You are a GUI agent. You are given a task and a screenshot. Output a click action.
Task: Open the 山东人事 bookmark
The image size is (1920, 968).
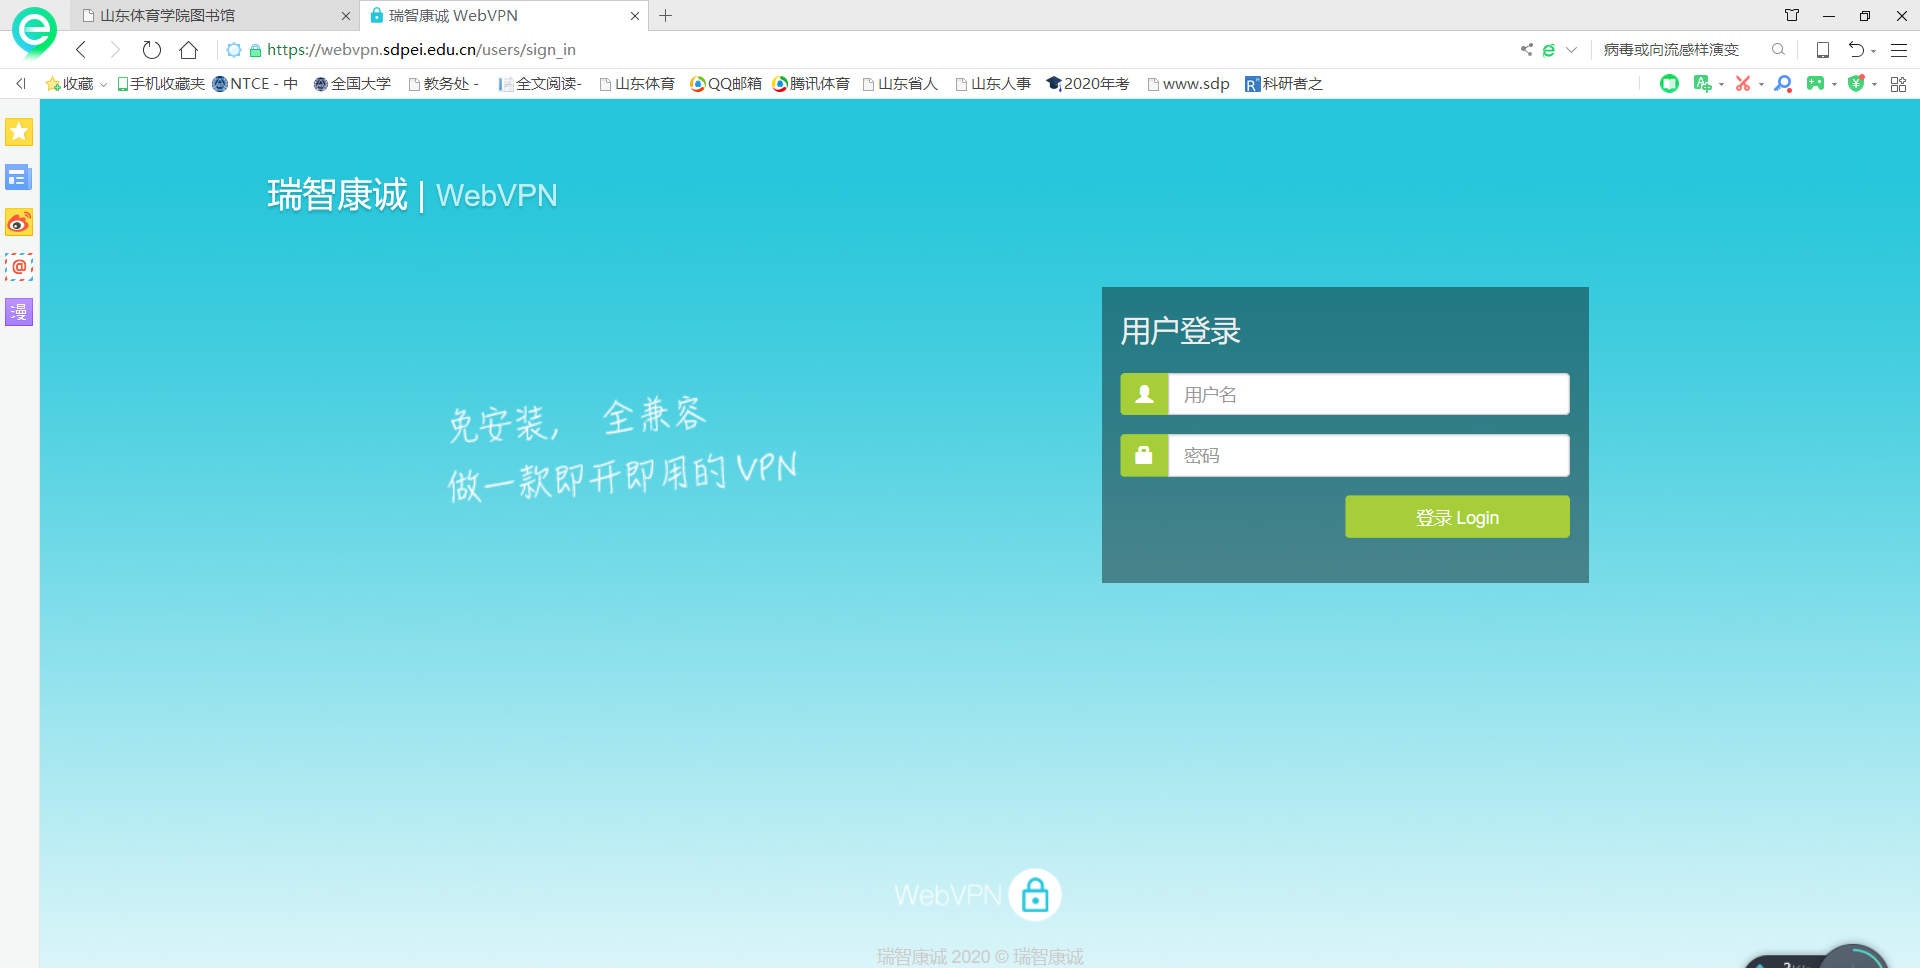[993, 84]
